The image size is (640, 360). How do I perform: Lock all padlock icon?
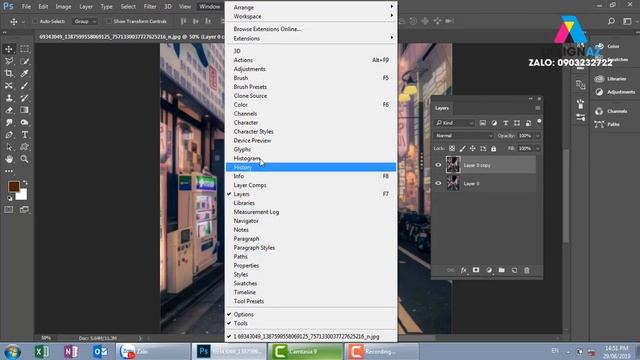(x=493, y=149)
